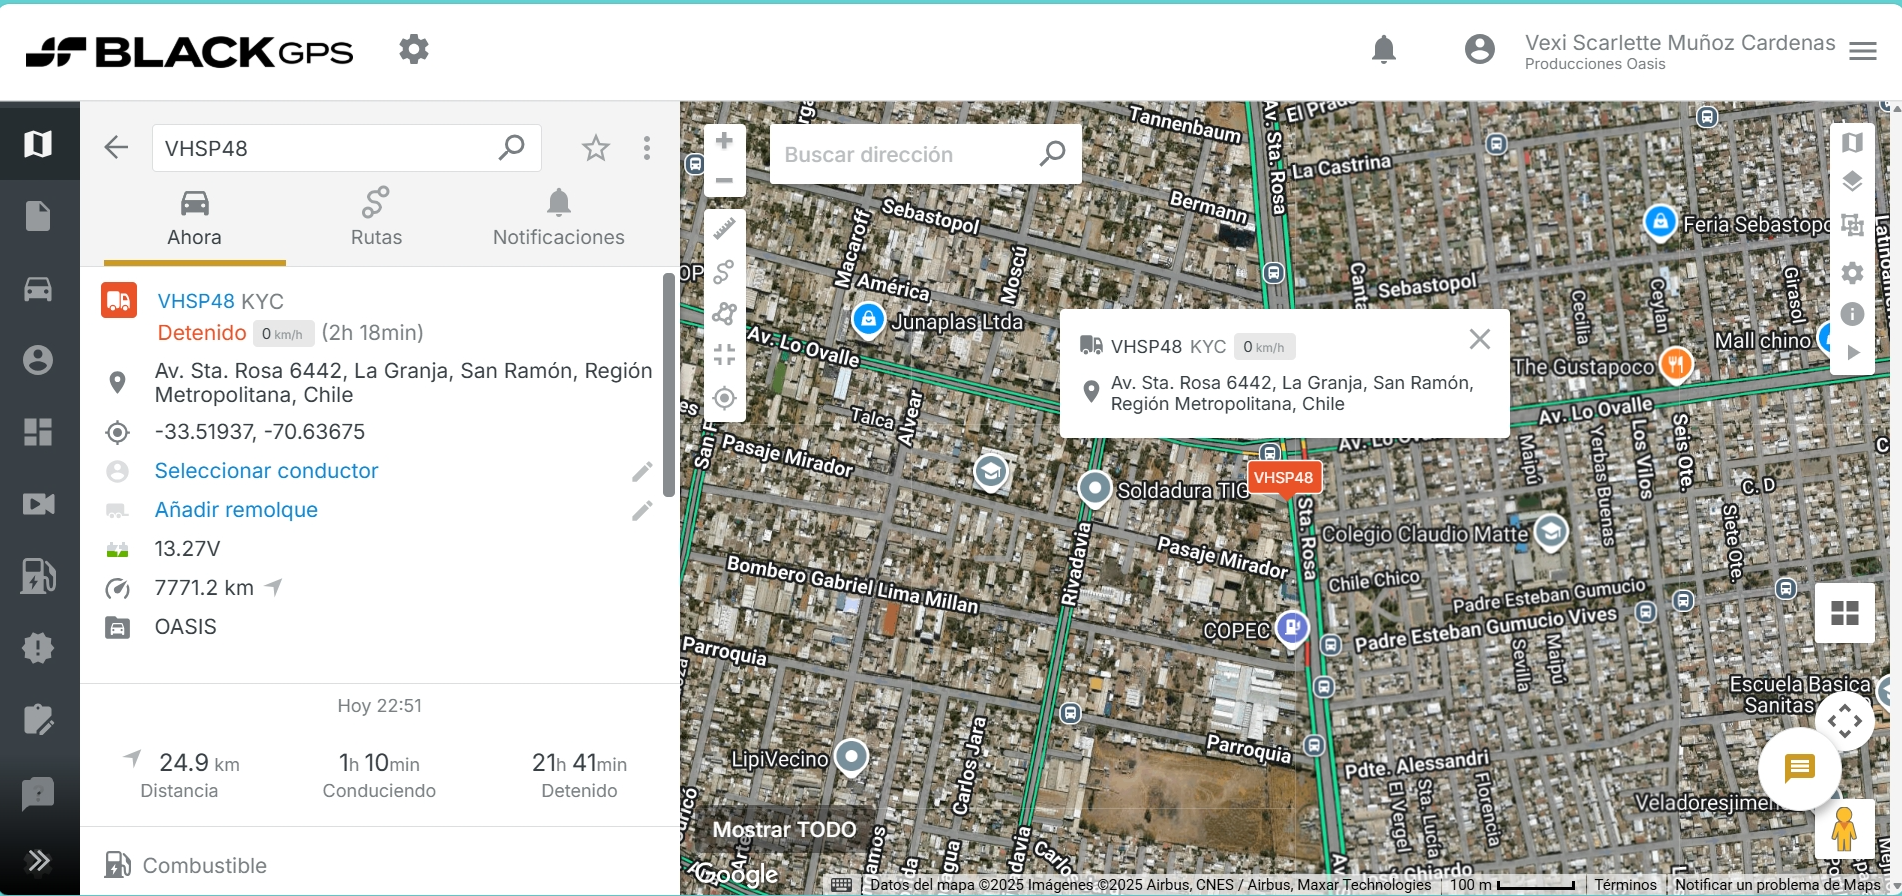Click Añadir remolque link
This screenshot has height=896, width=1902.
236,510
